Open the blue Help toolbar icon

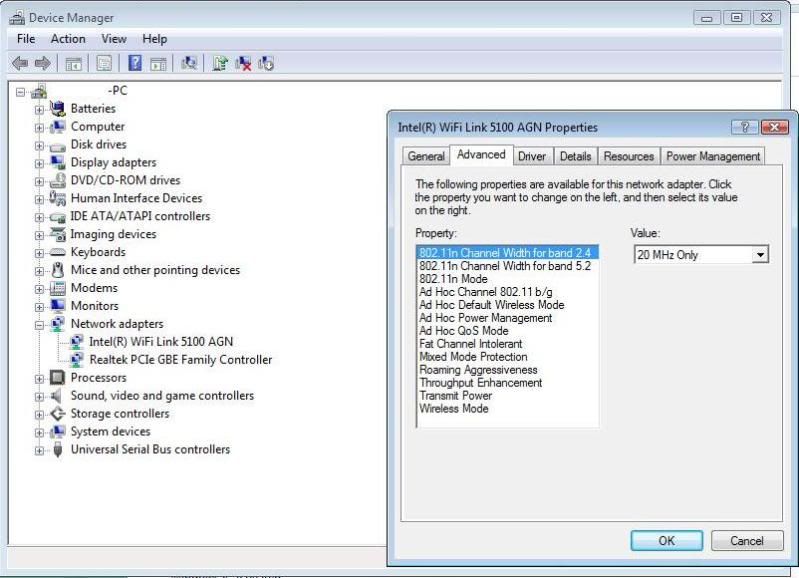(135, 63)
